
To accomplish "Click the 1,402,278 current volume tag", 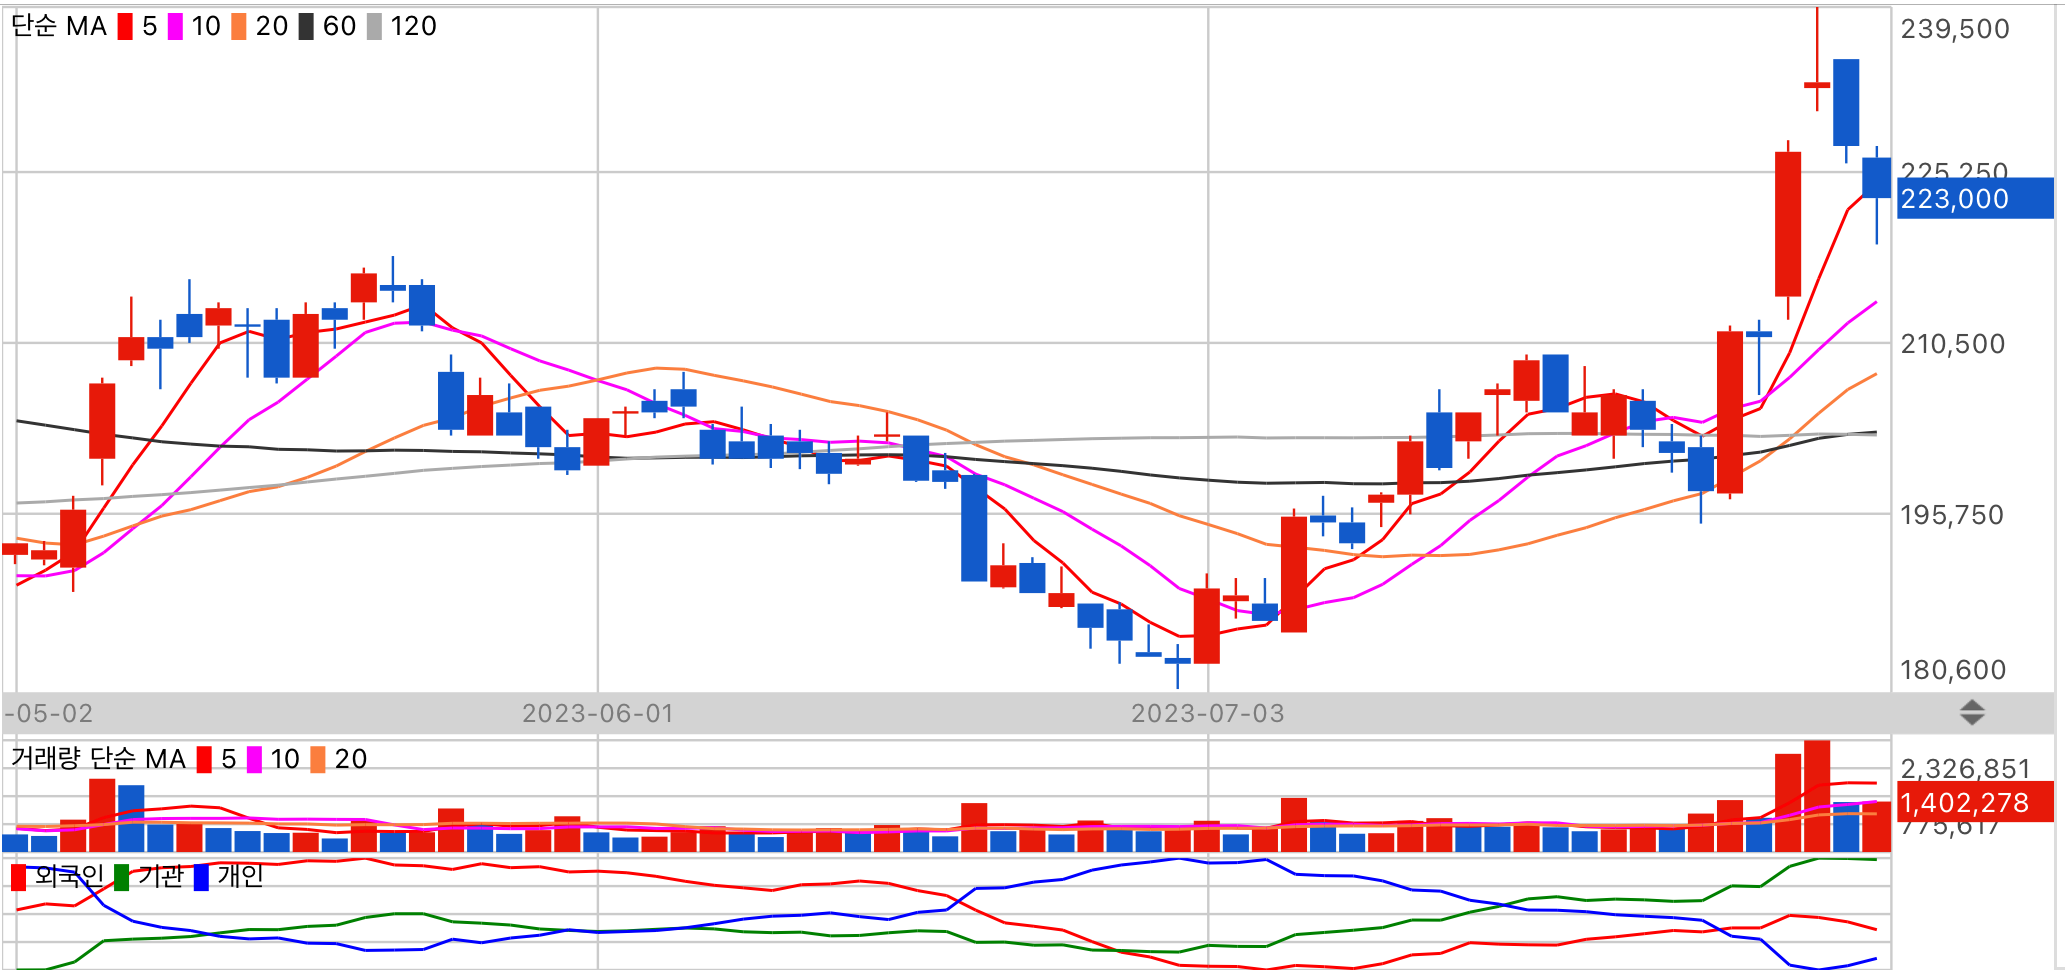I will [1975, 803].
